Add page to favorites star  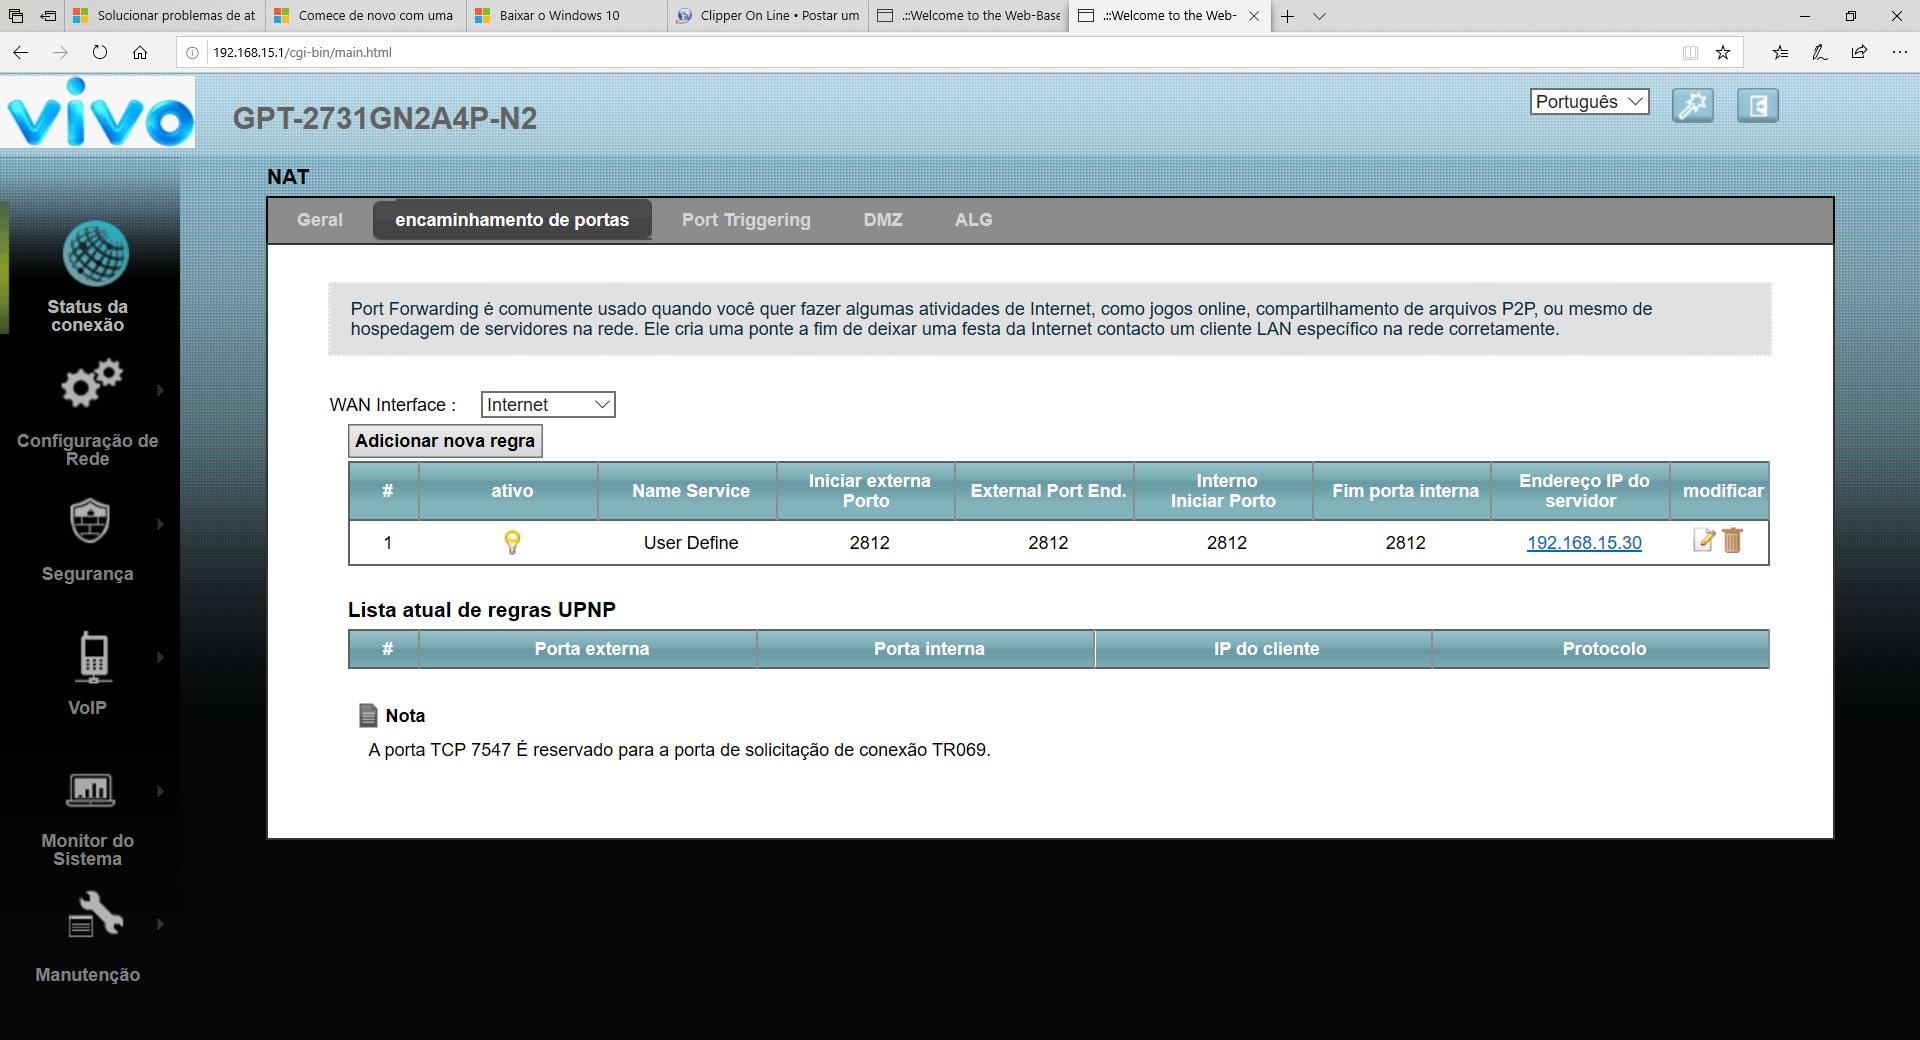pos(1723,53)
